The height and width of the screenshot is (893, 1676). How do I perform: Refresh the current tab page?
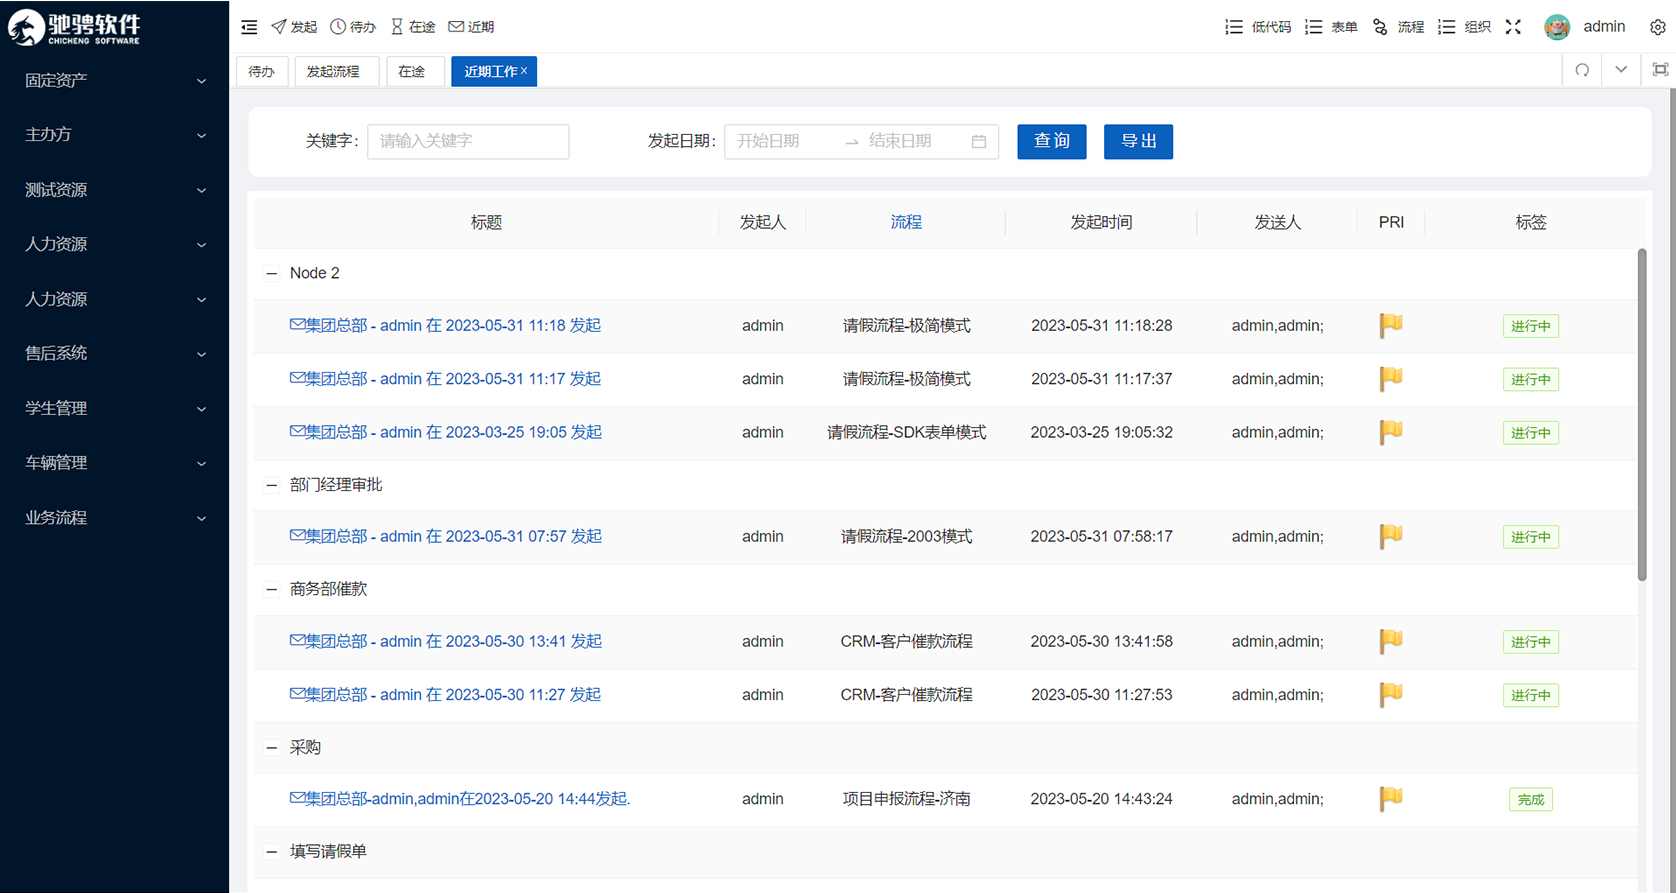(x=1582, y=70)
